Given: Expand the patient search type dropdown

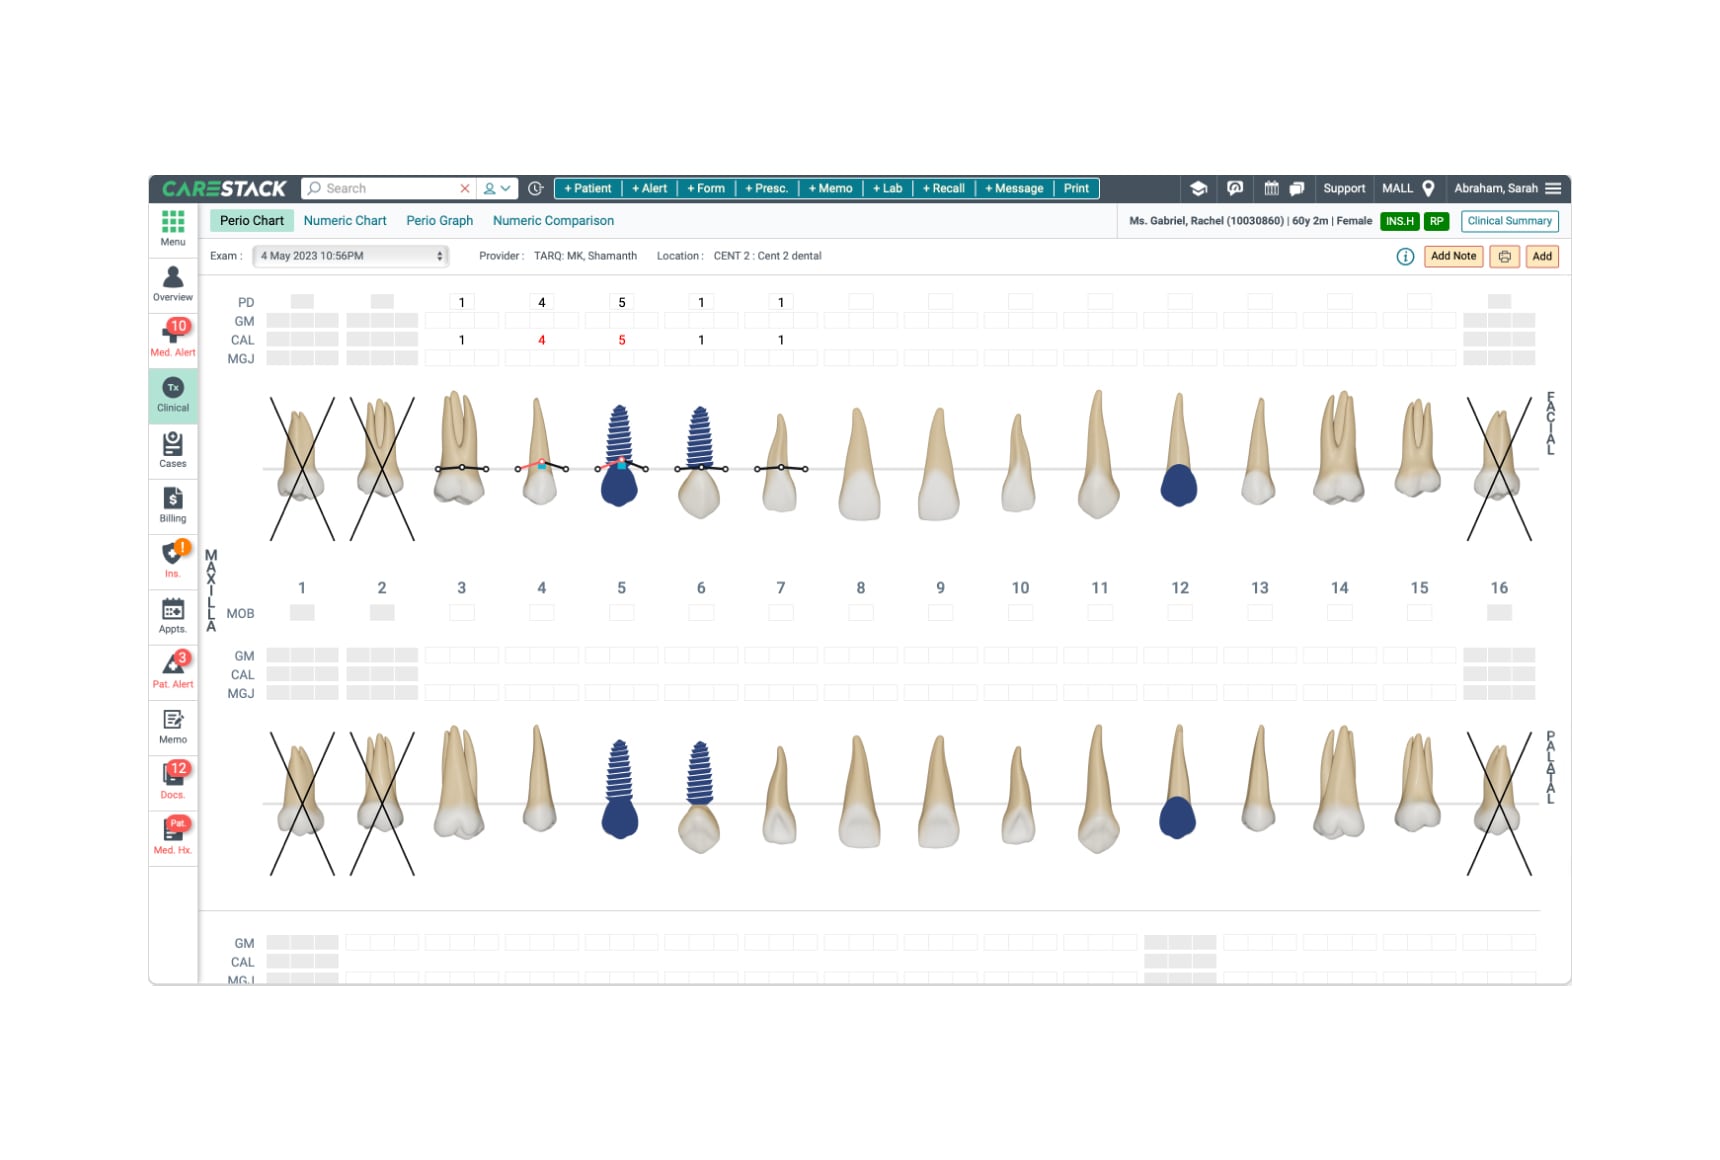Looking at the screenshot, I should pos(497,188).
